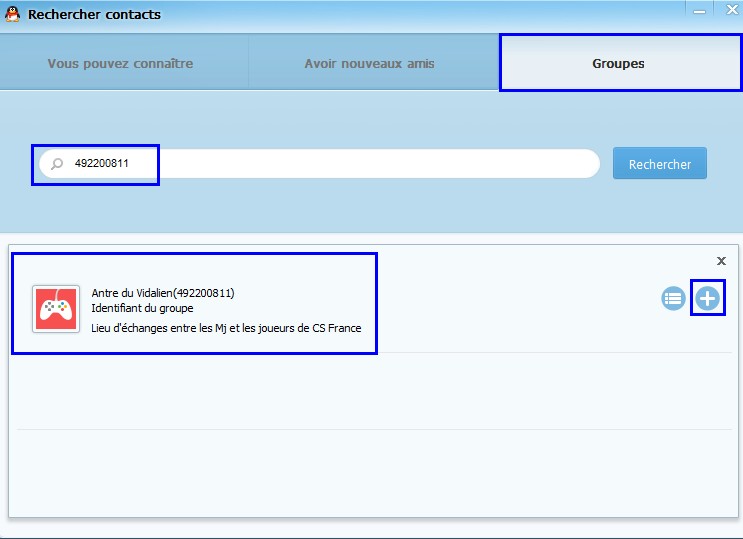Viewport: 743px width, 539px height.
Task: Switch to the Vous pouvez connaître tab
Action: [x=120, y=63]
